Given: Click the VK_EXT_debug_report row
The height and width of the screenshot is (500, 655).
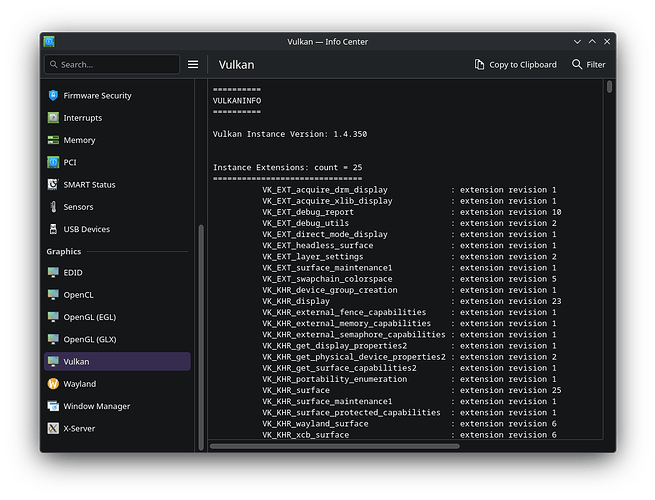Looking at the screenshot, I should point(412,212).
